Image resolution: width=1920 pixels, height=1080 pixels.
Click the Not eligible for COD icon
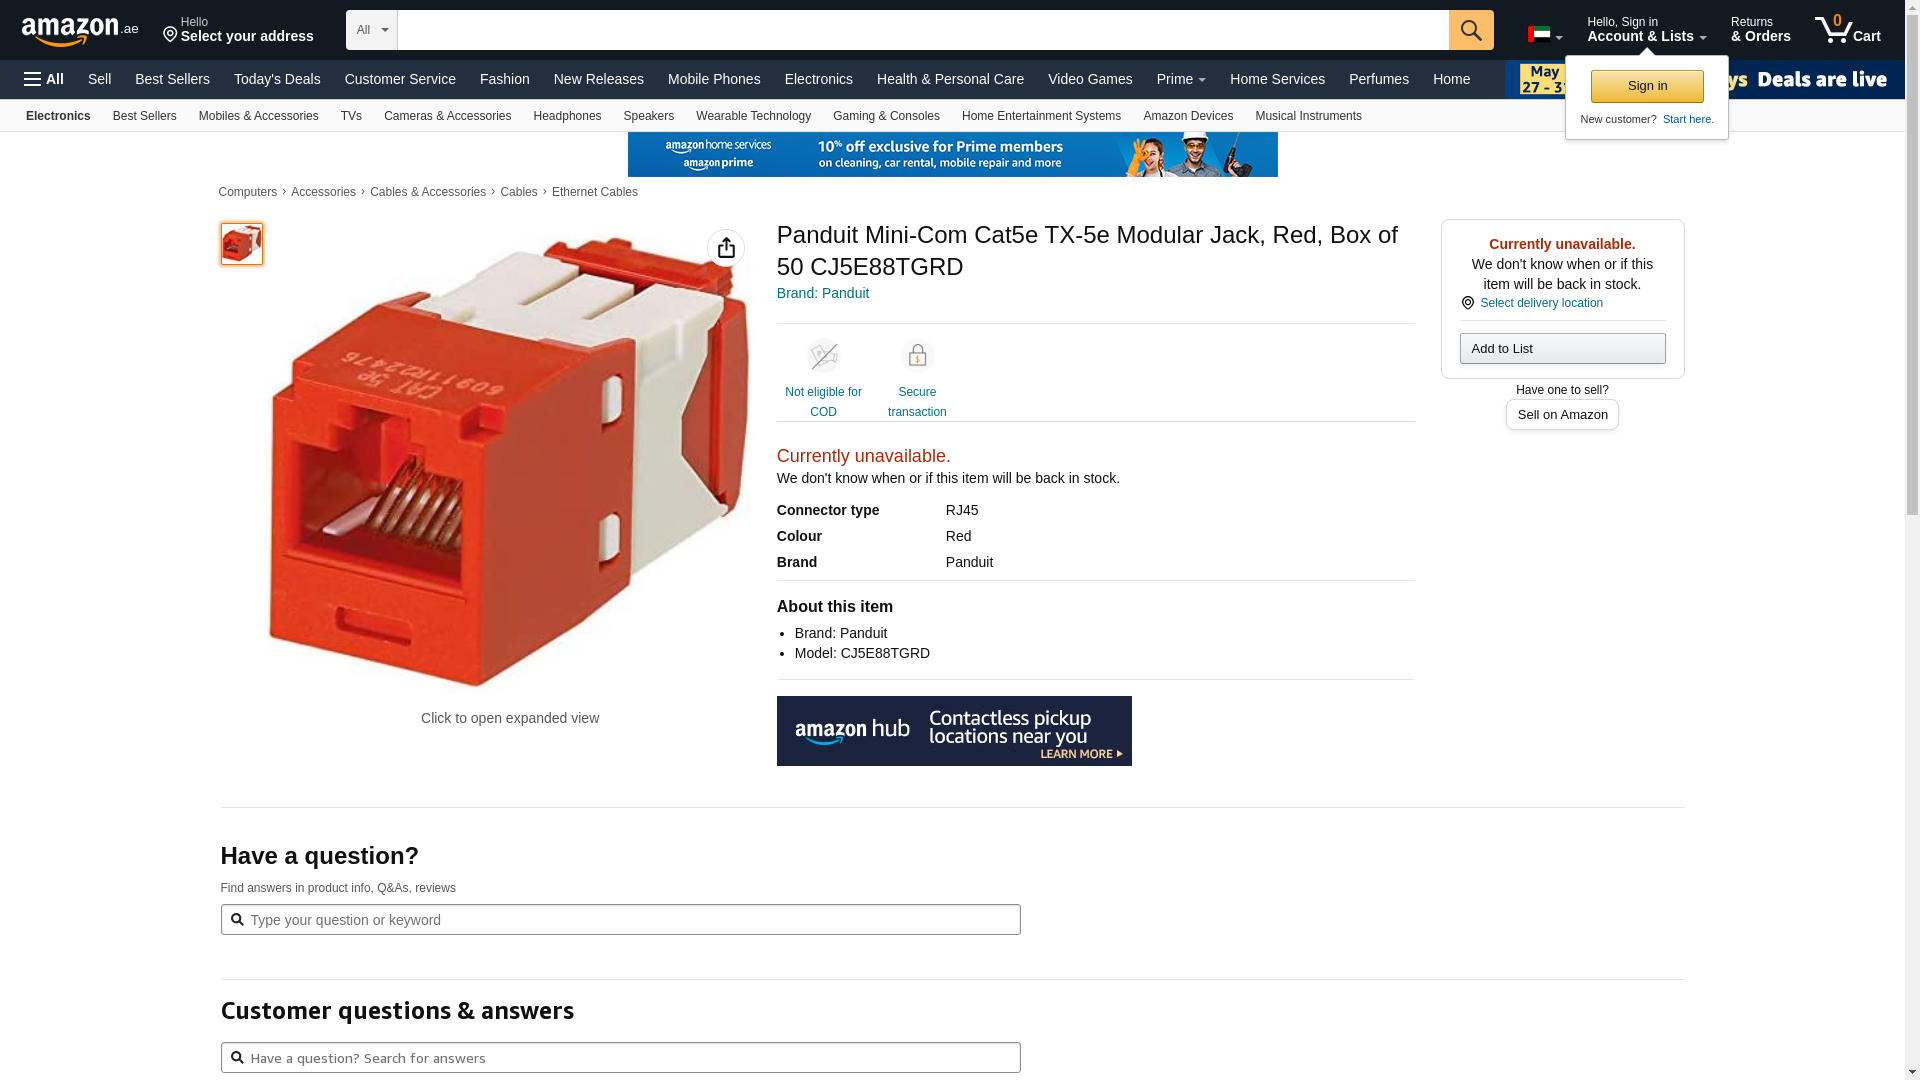point(823,356)
